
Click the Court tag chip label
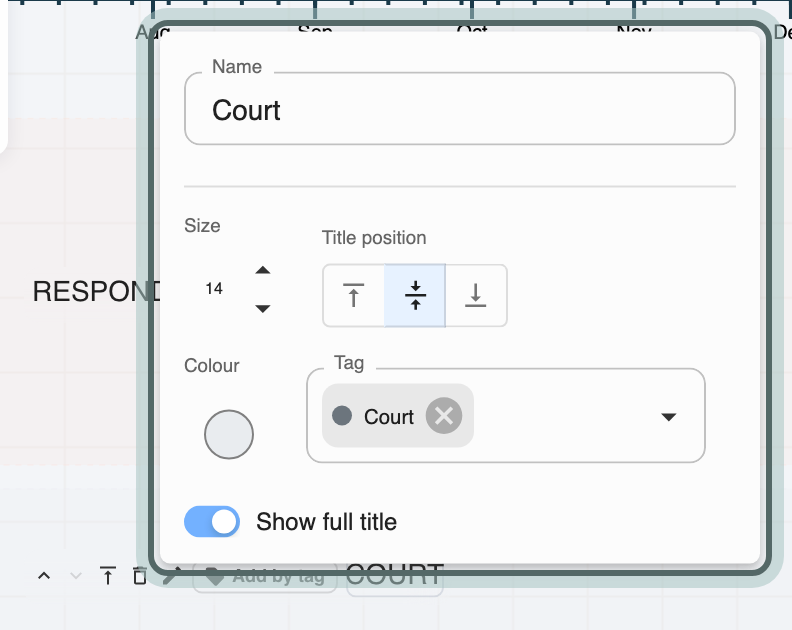(389, 417)
